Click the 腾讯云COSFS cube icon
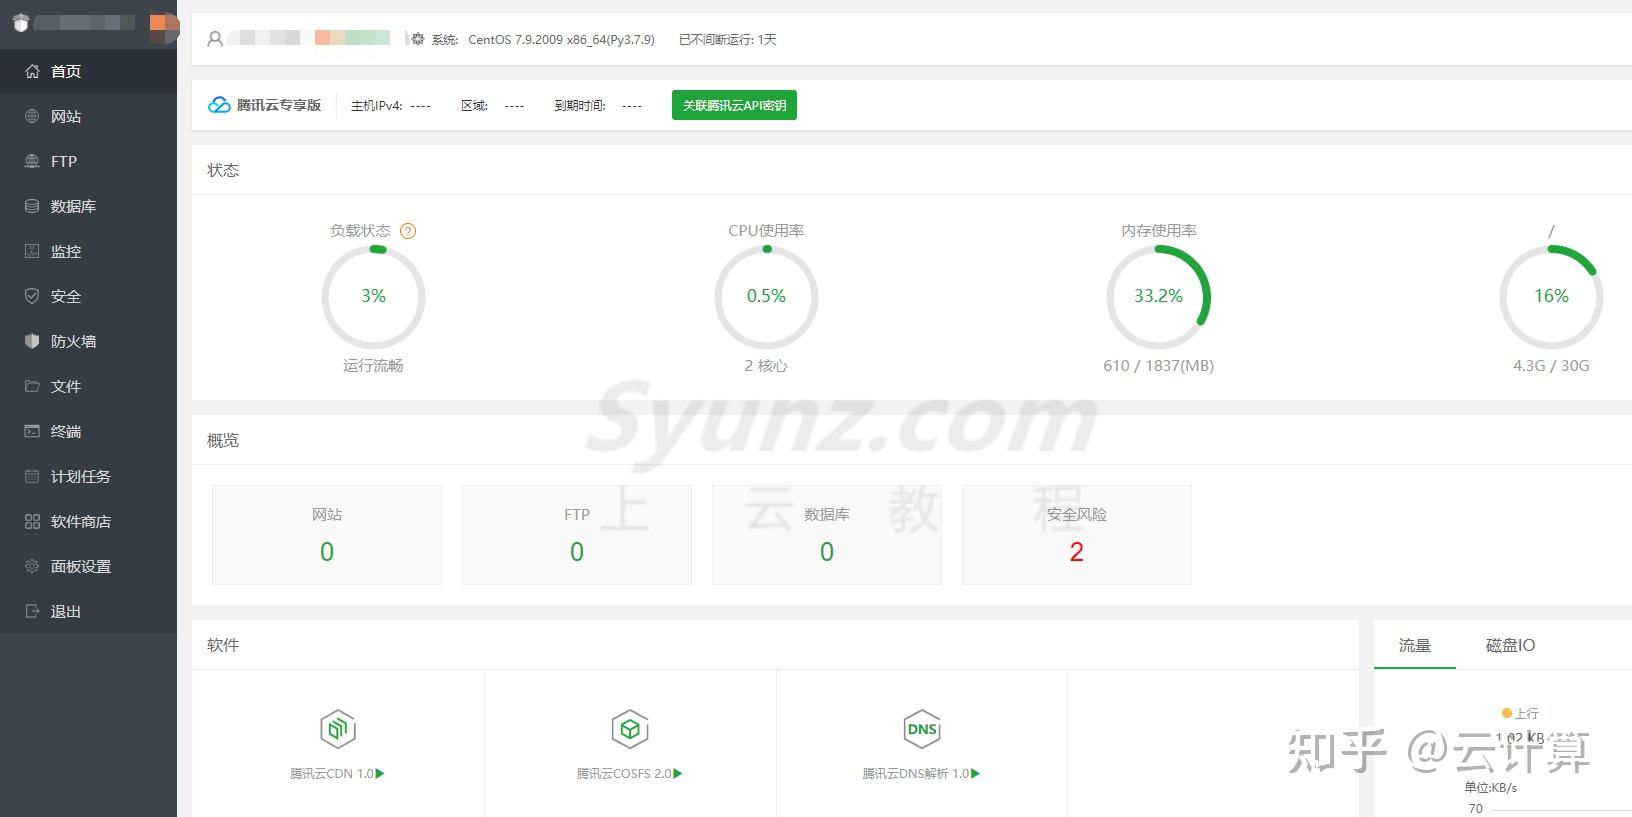The width and height of the screenshot is (1632, 817). pyautogui.click(x=630, y=729)
